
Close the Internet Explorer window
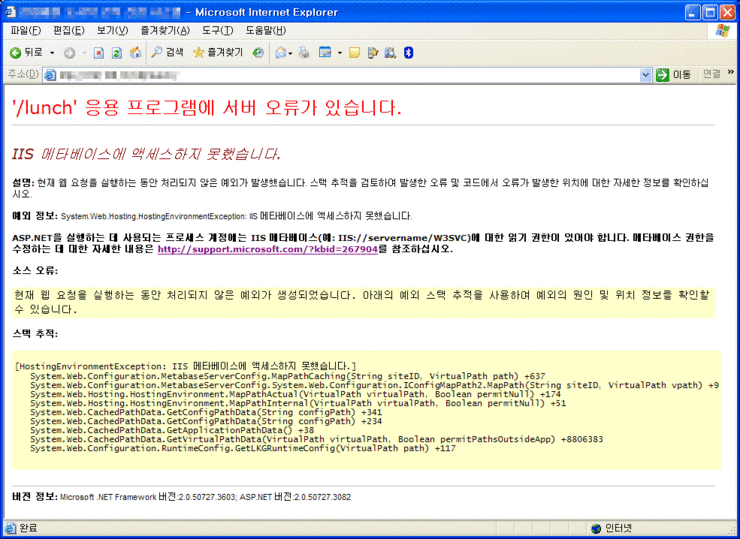tap(728, 12)
